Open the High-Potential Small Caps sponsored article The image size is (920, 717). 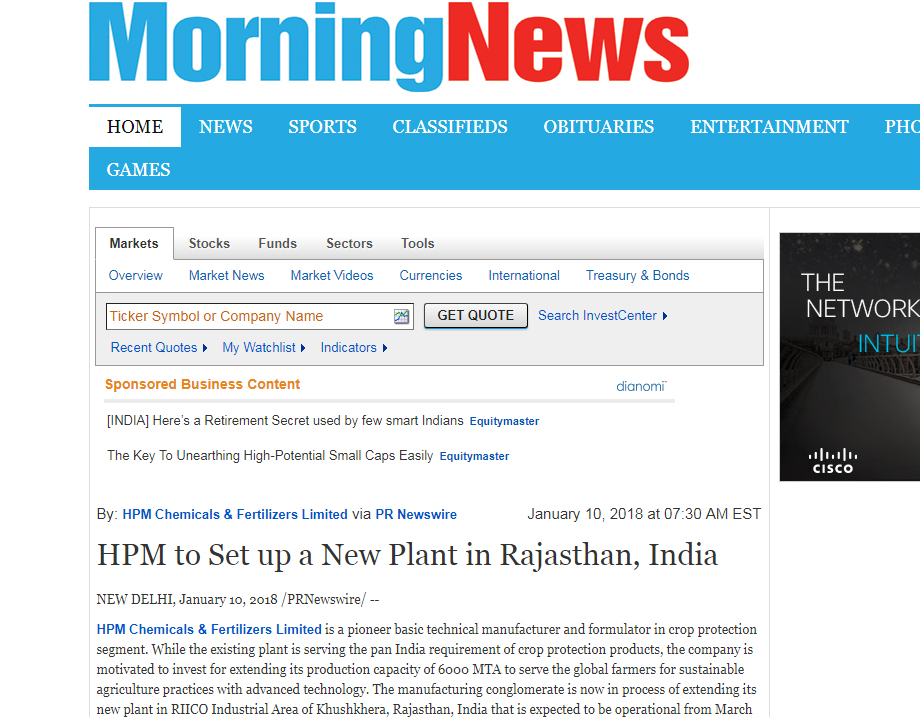point(270,456)
